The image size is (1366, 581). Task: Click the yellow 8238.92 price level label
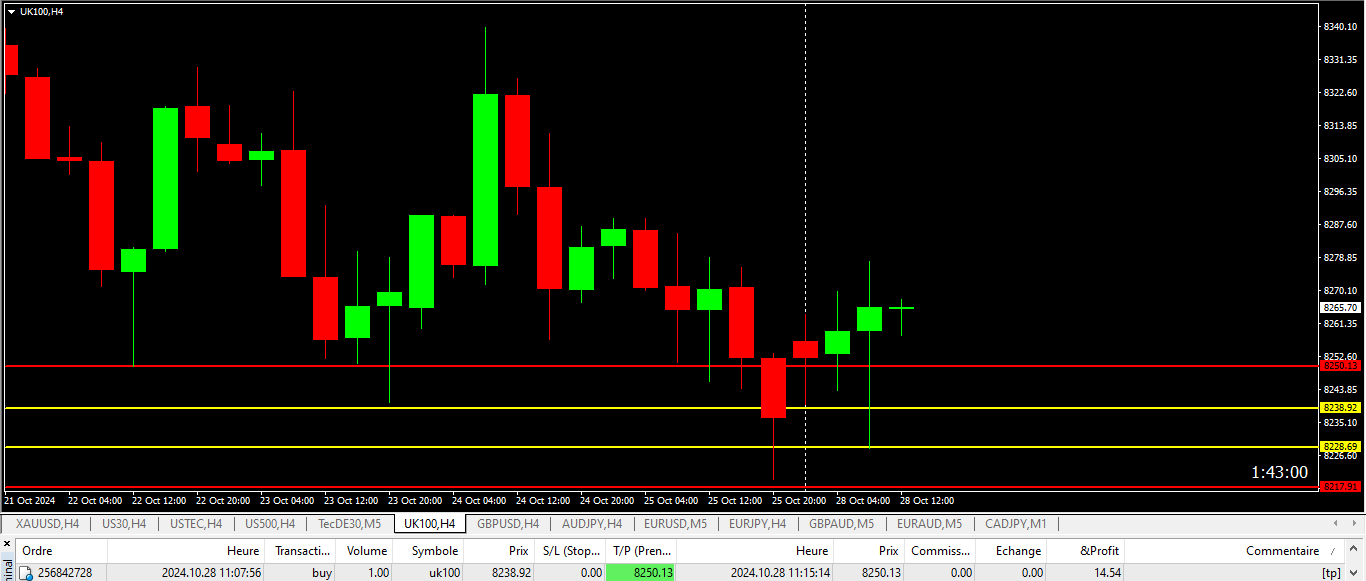tap(1340, 408)
